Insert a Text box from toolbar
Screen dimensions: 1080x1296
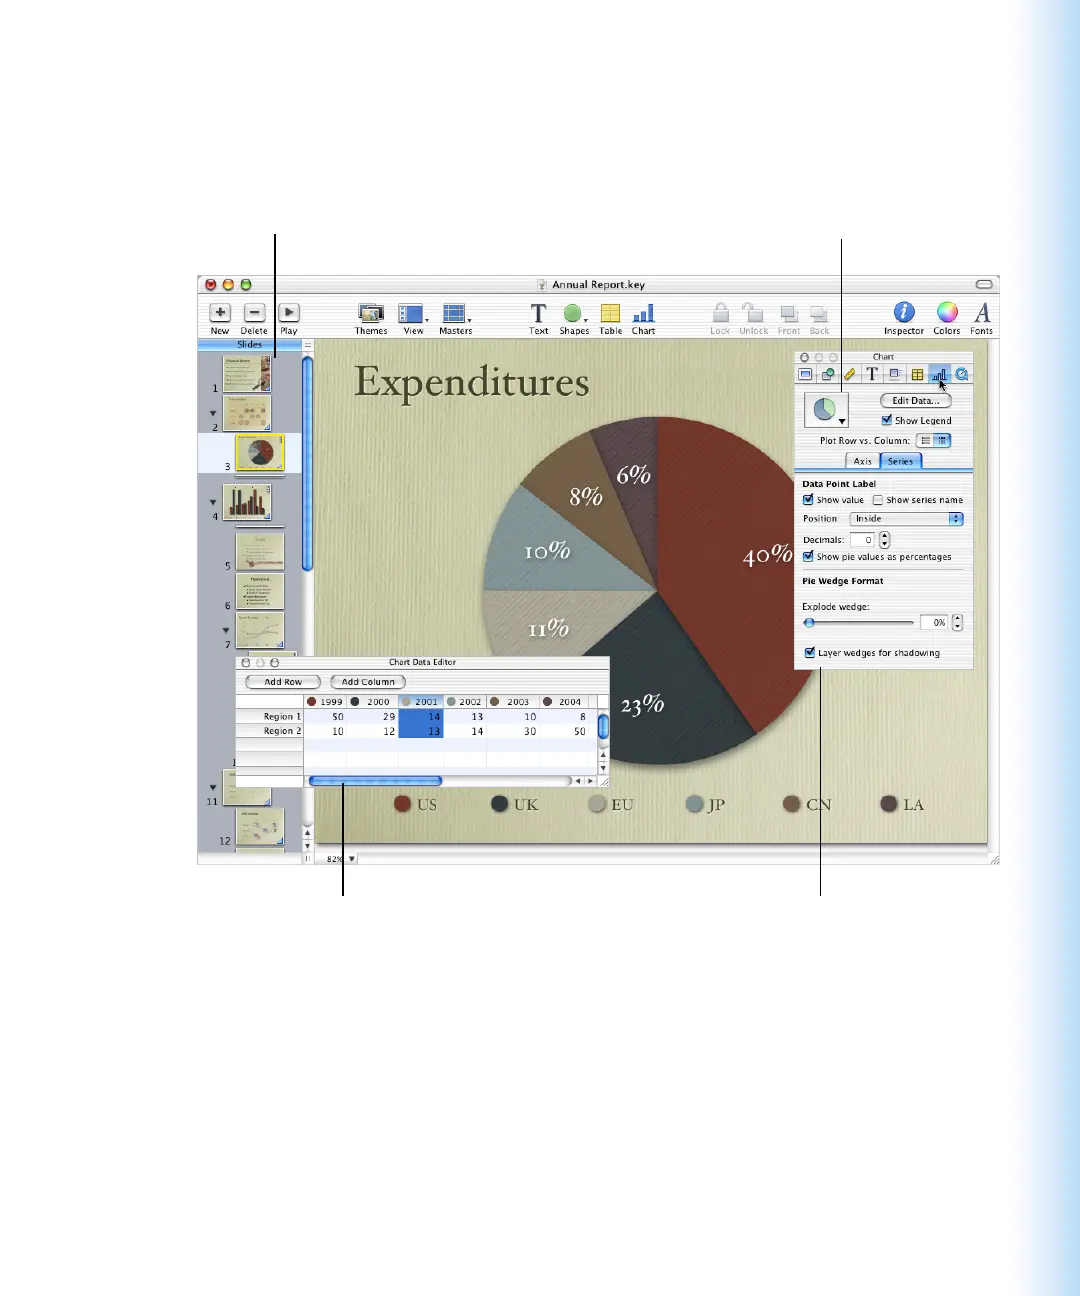click(538, 314)
